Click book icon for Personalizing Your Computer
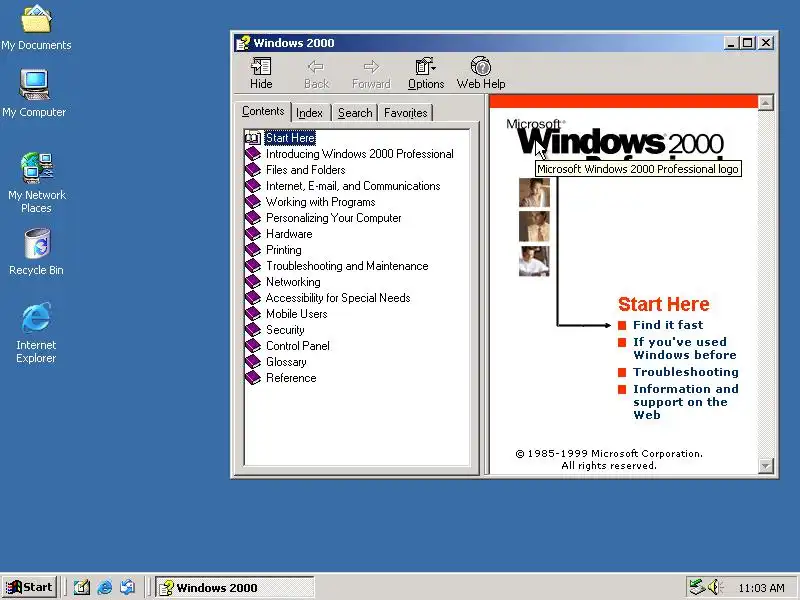The height and width of the screenshot is (600, 800). tap(253, 218)
